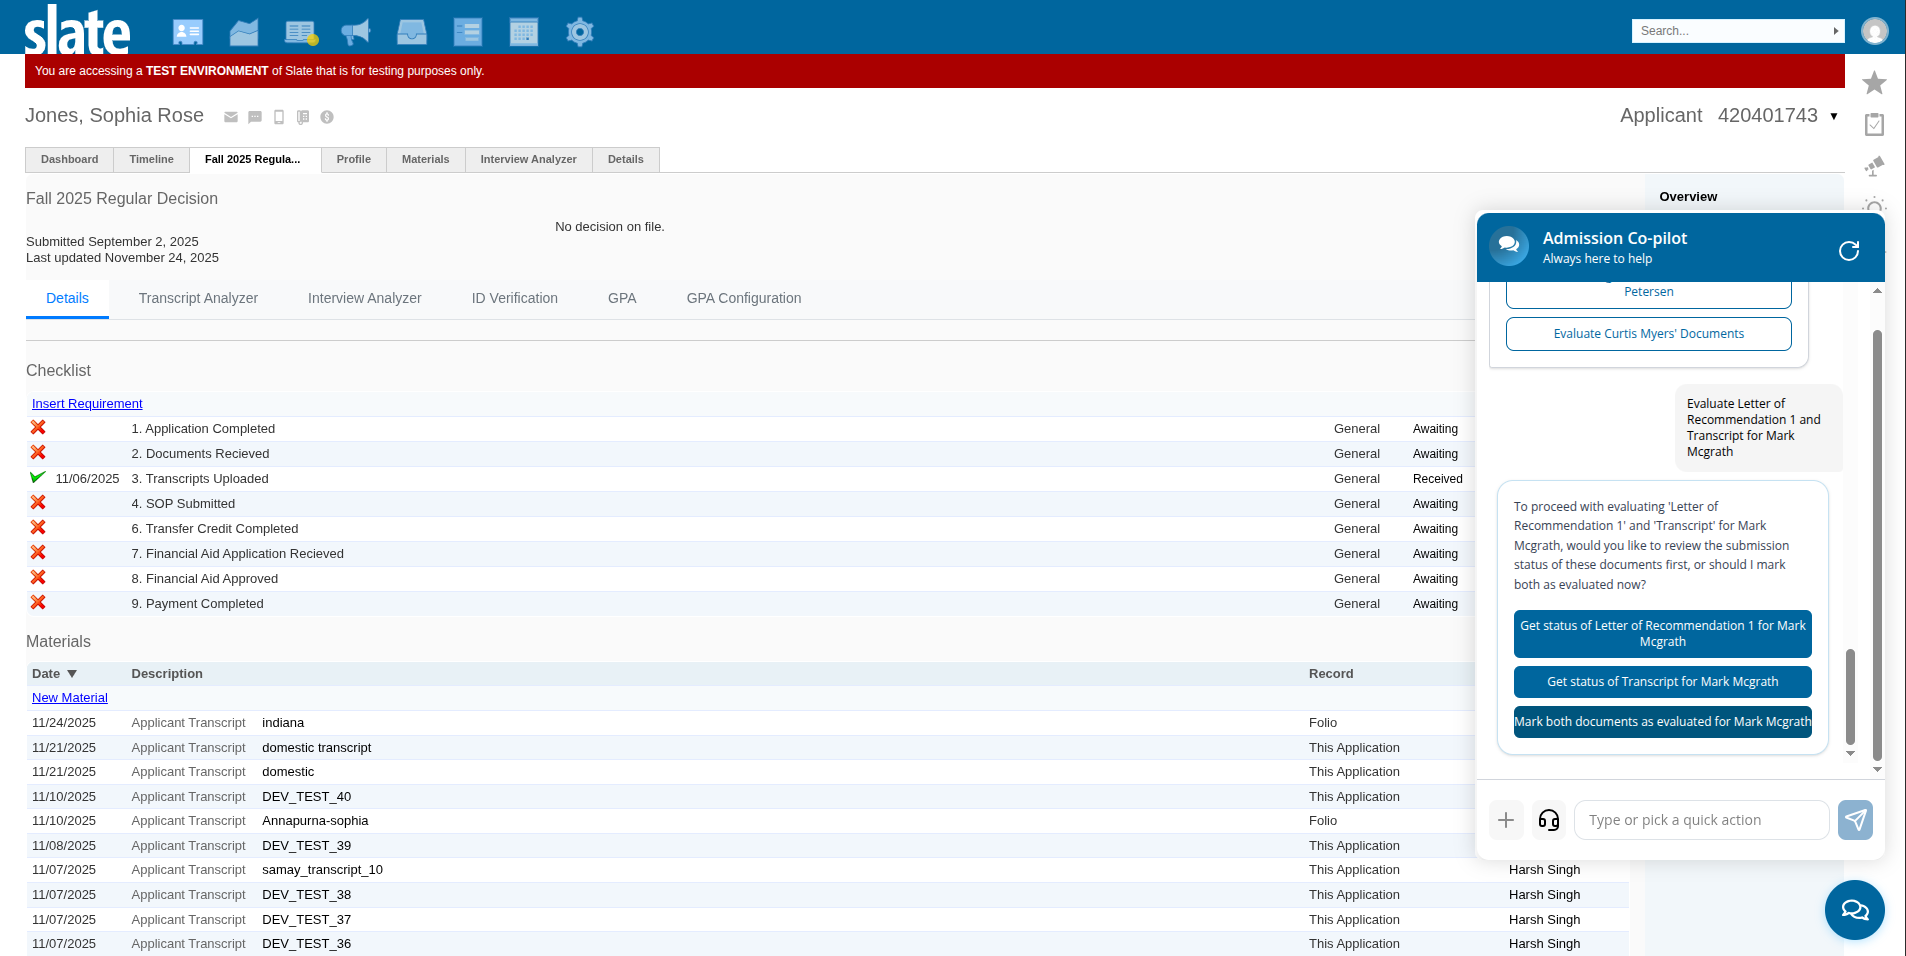Open the Database gear icon
Image resolution: width=1906 pixels, height=956 pixels.
pos(579,32)
